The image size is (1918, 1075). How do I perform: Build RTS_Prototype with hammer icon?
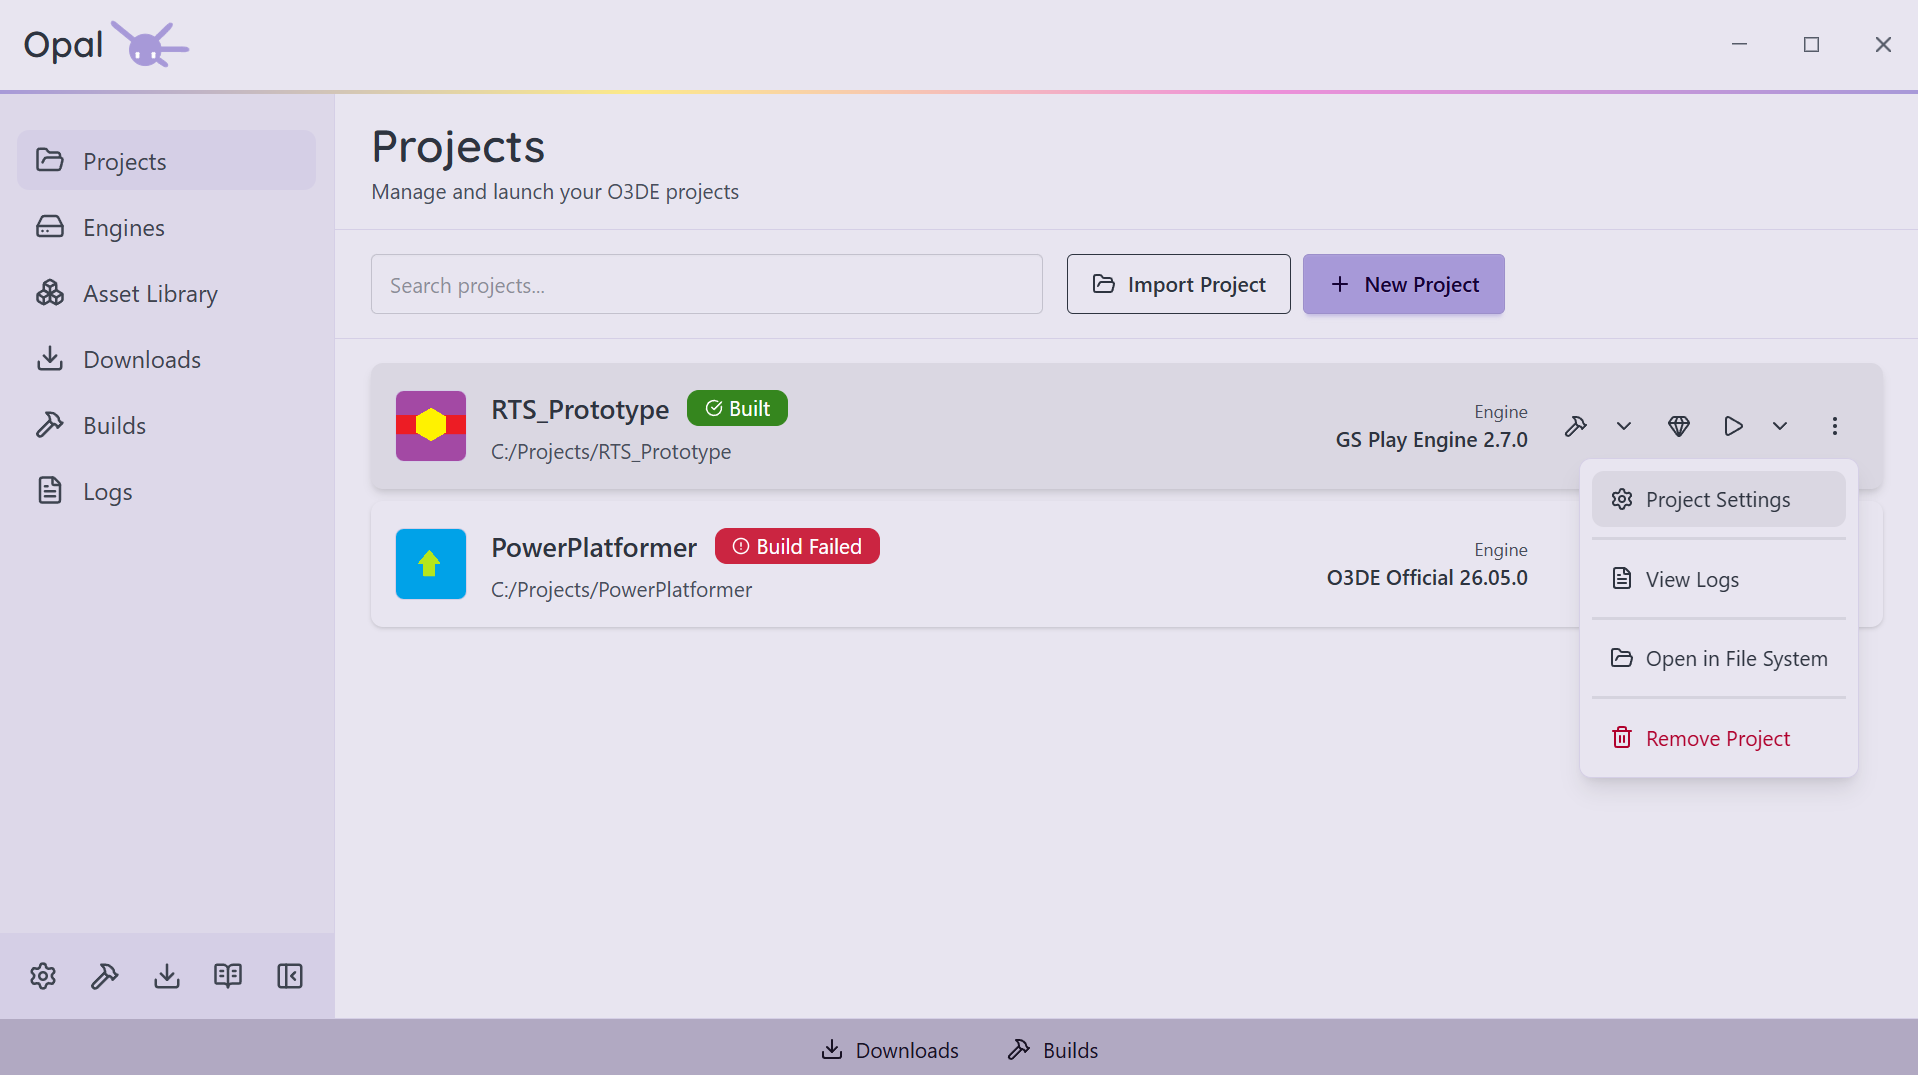click(1576, 426)
